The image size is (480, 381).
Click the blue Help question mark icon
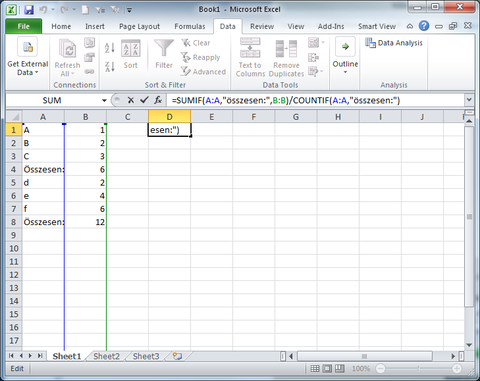point(424,26)
